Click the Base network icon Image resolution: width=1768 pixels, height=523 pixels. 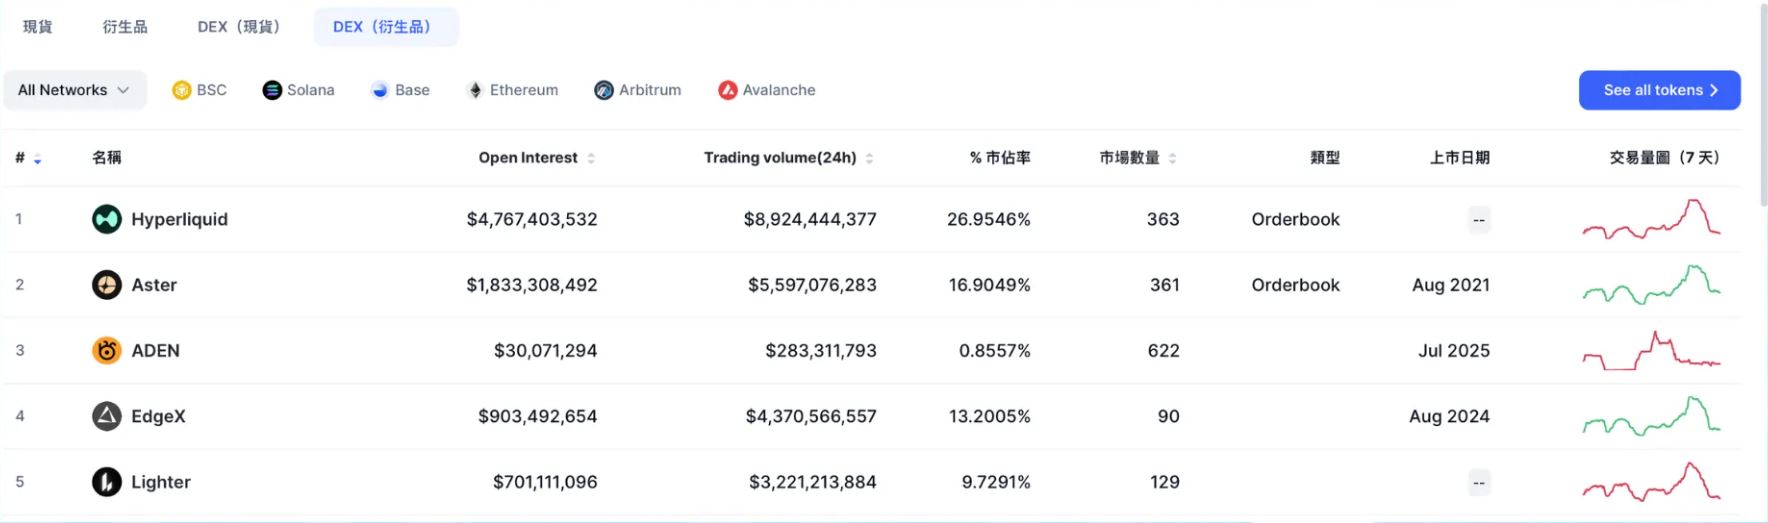(x=380, y=90)
